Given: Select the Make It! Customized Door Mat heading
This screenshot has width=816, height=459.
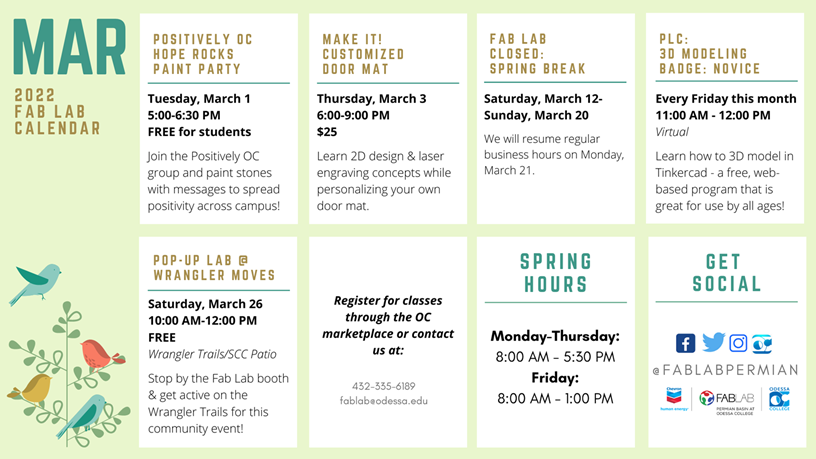Looking at the screenshot, I should click(363, 54).
